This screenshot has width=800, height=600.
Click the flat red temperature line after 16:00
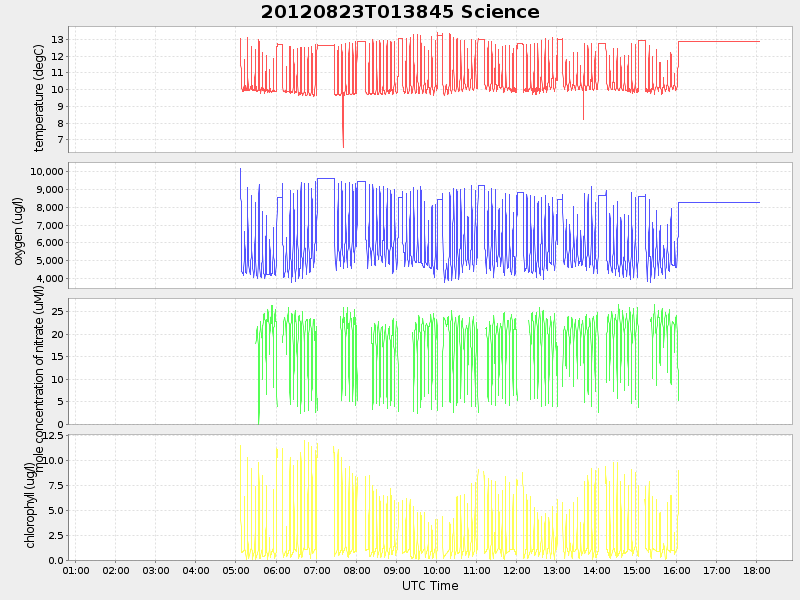point(719,42)
